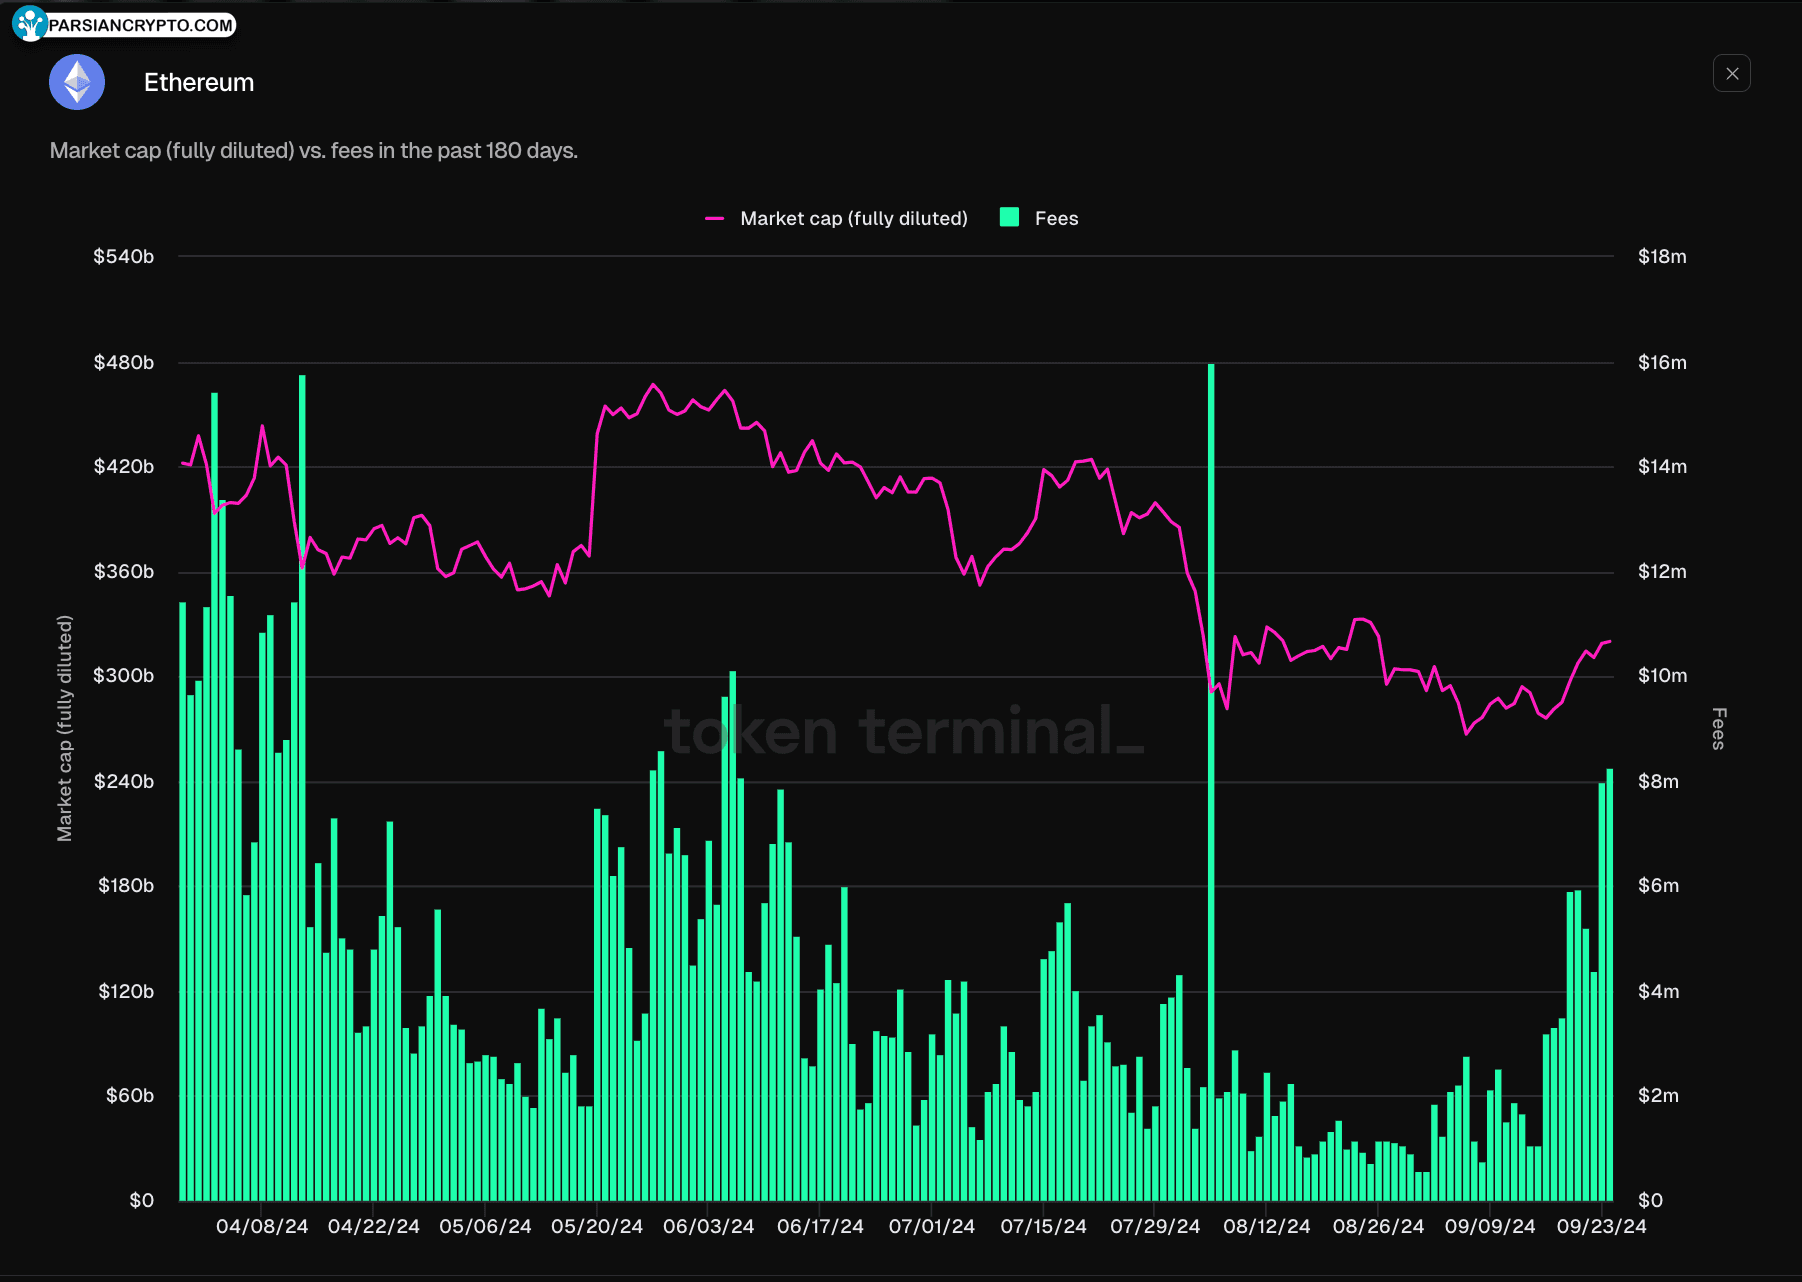Click the 04/08/24 date label on x-axis
The height and width of the screenshot is (1282, 1802).
pyautogui.click(x=262, y=1226)
